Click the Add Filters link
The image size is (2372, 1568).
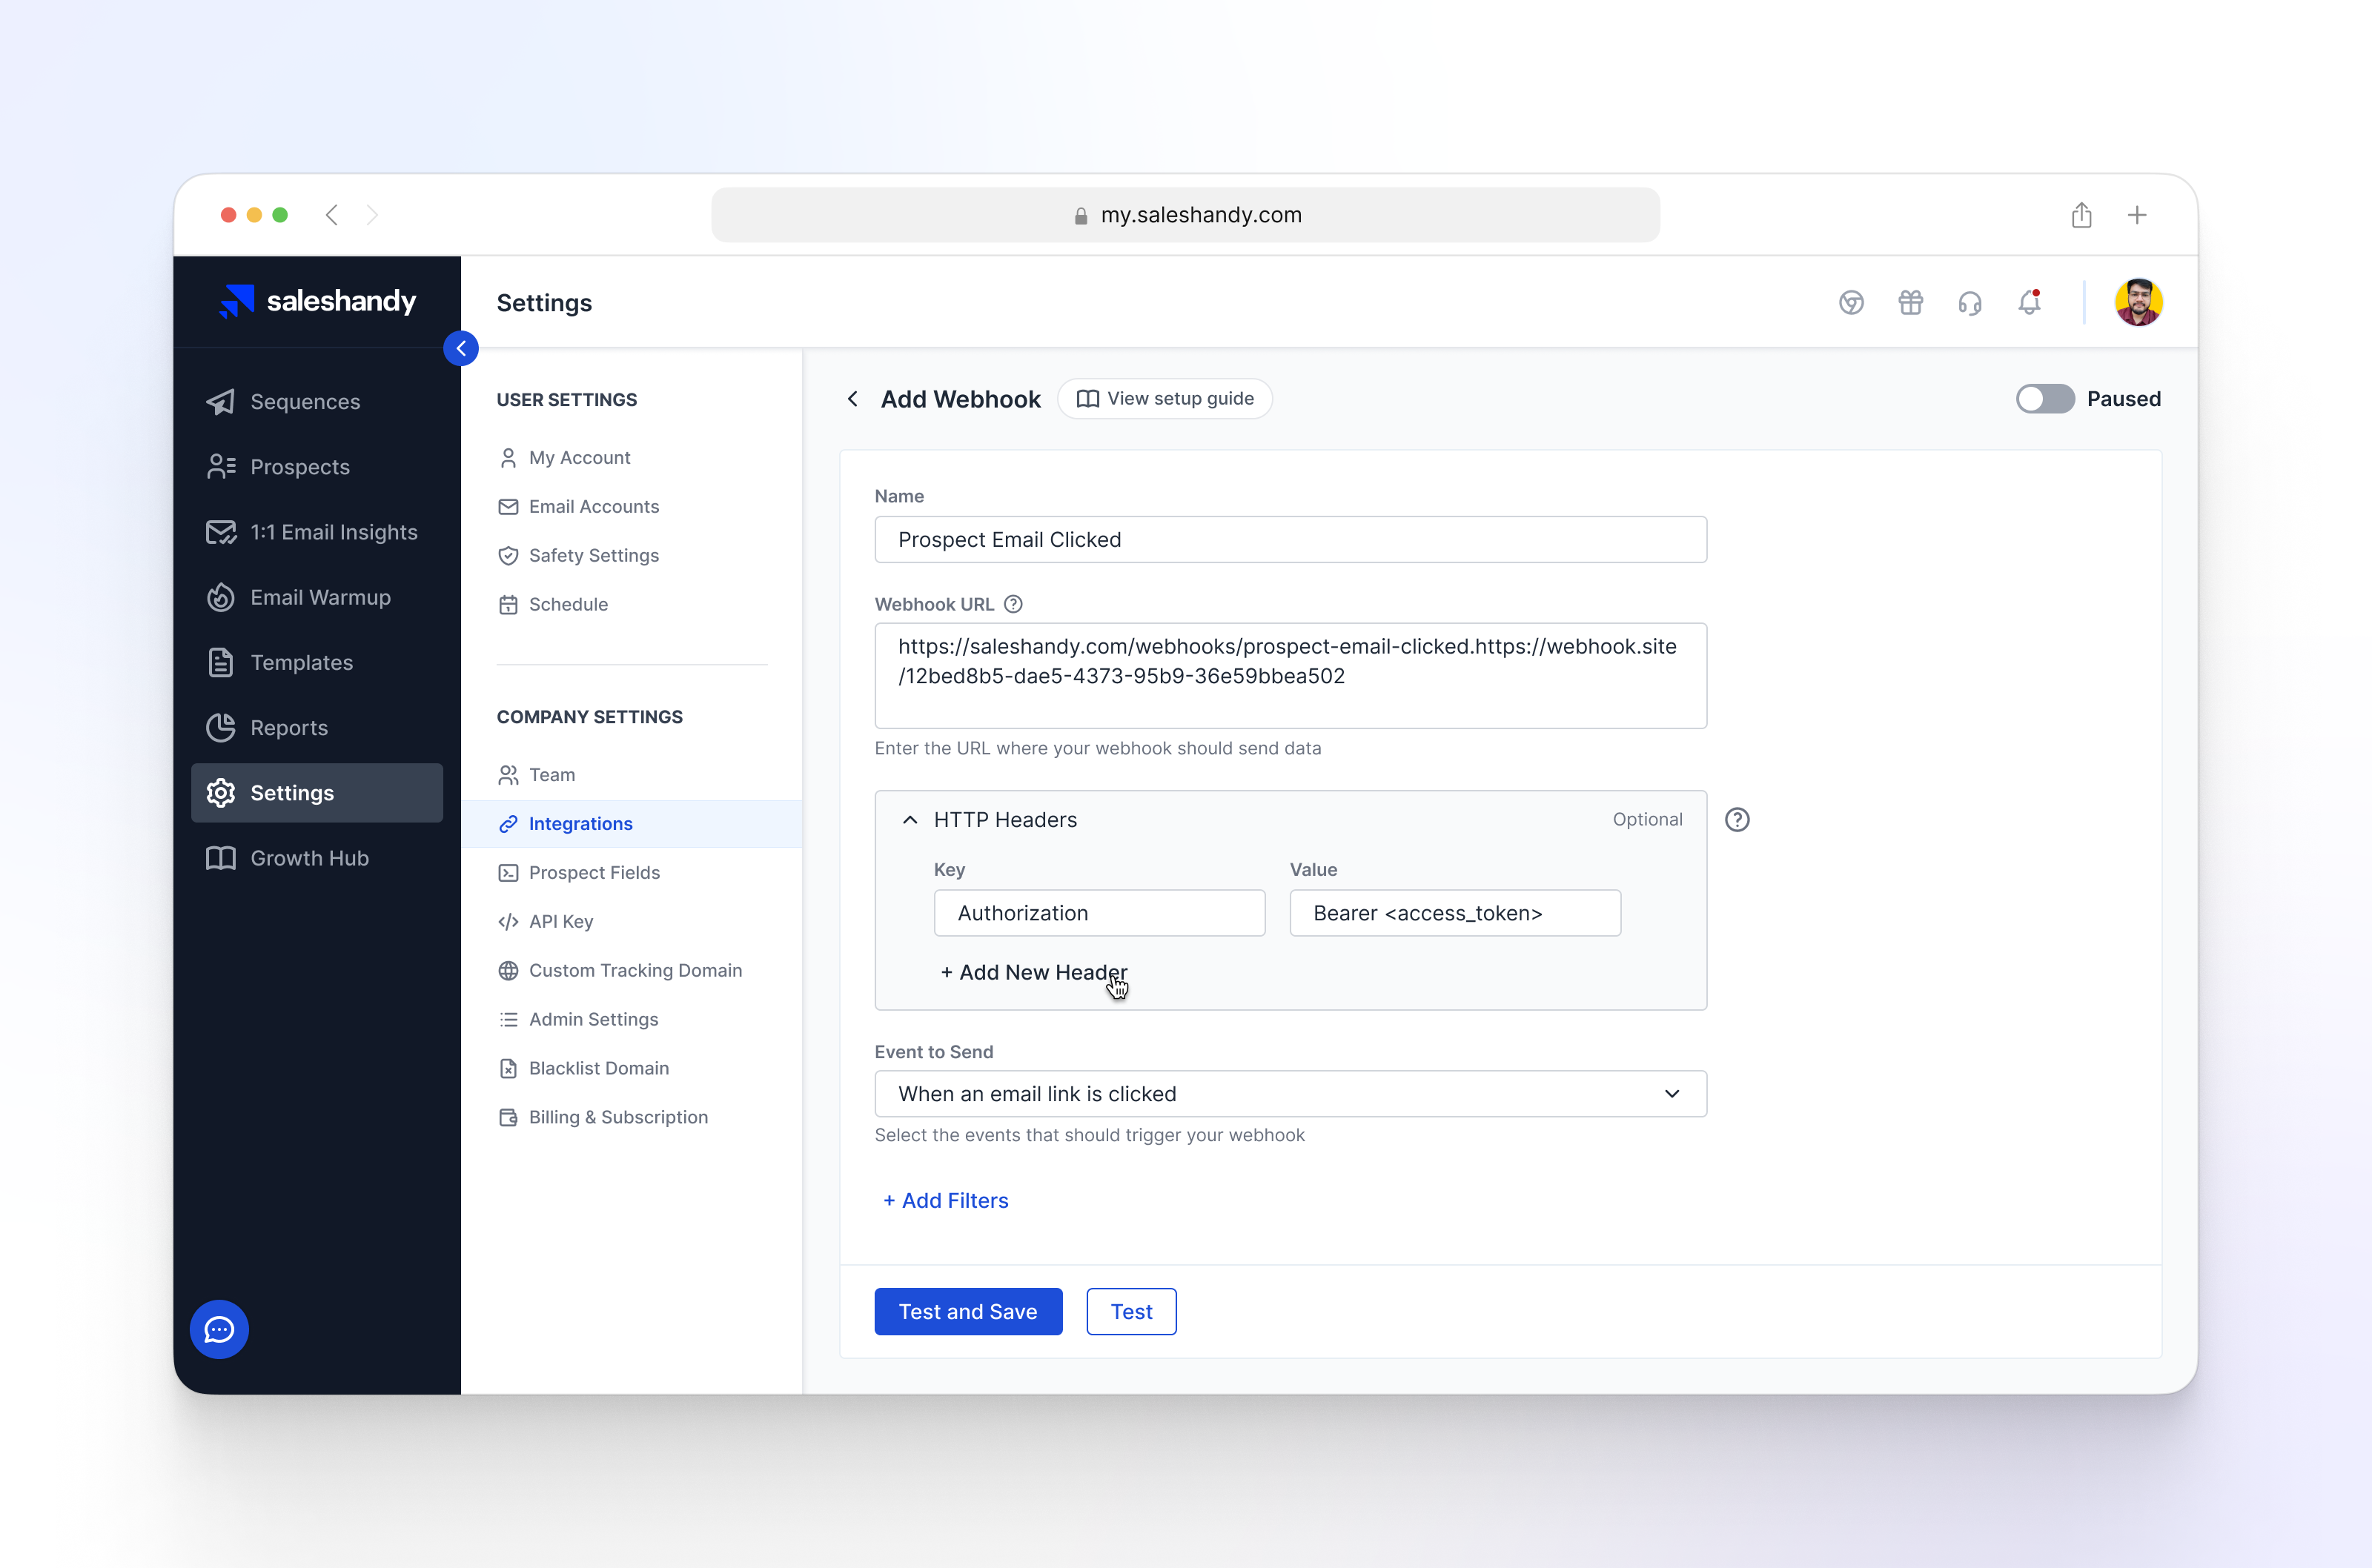945,1200
